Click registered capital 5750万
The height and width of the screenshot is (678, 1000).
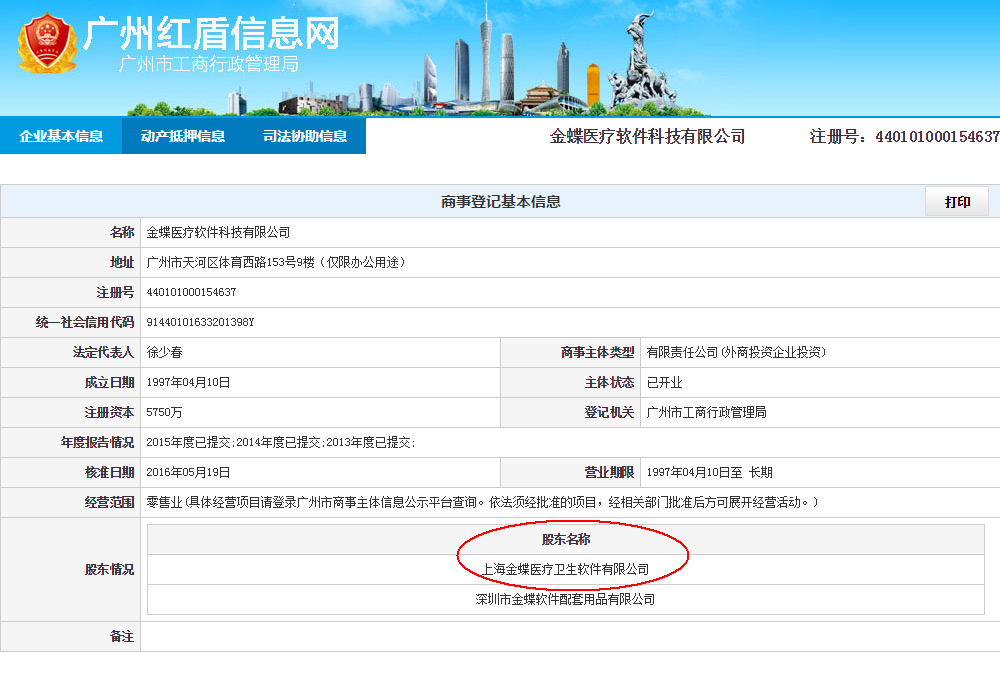(164, 412)
